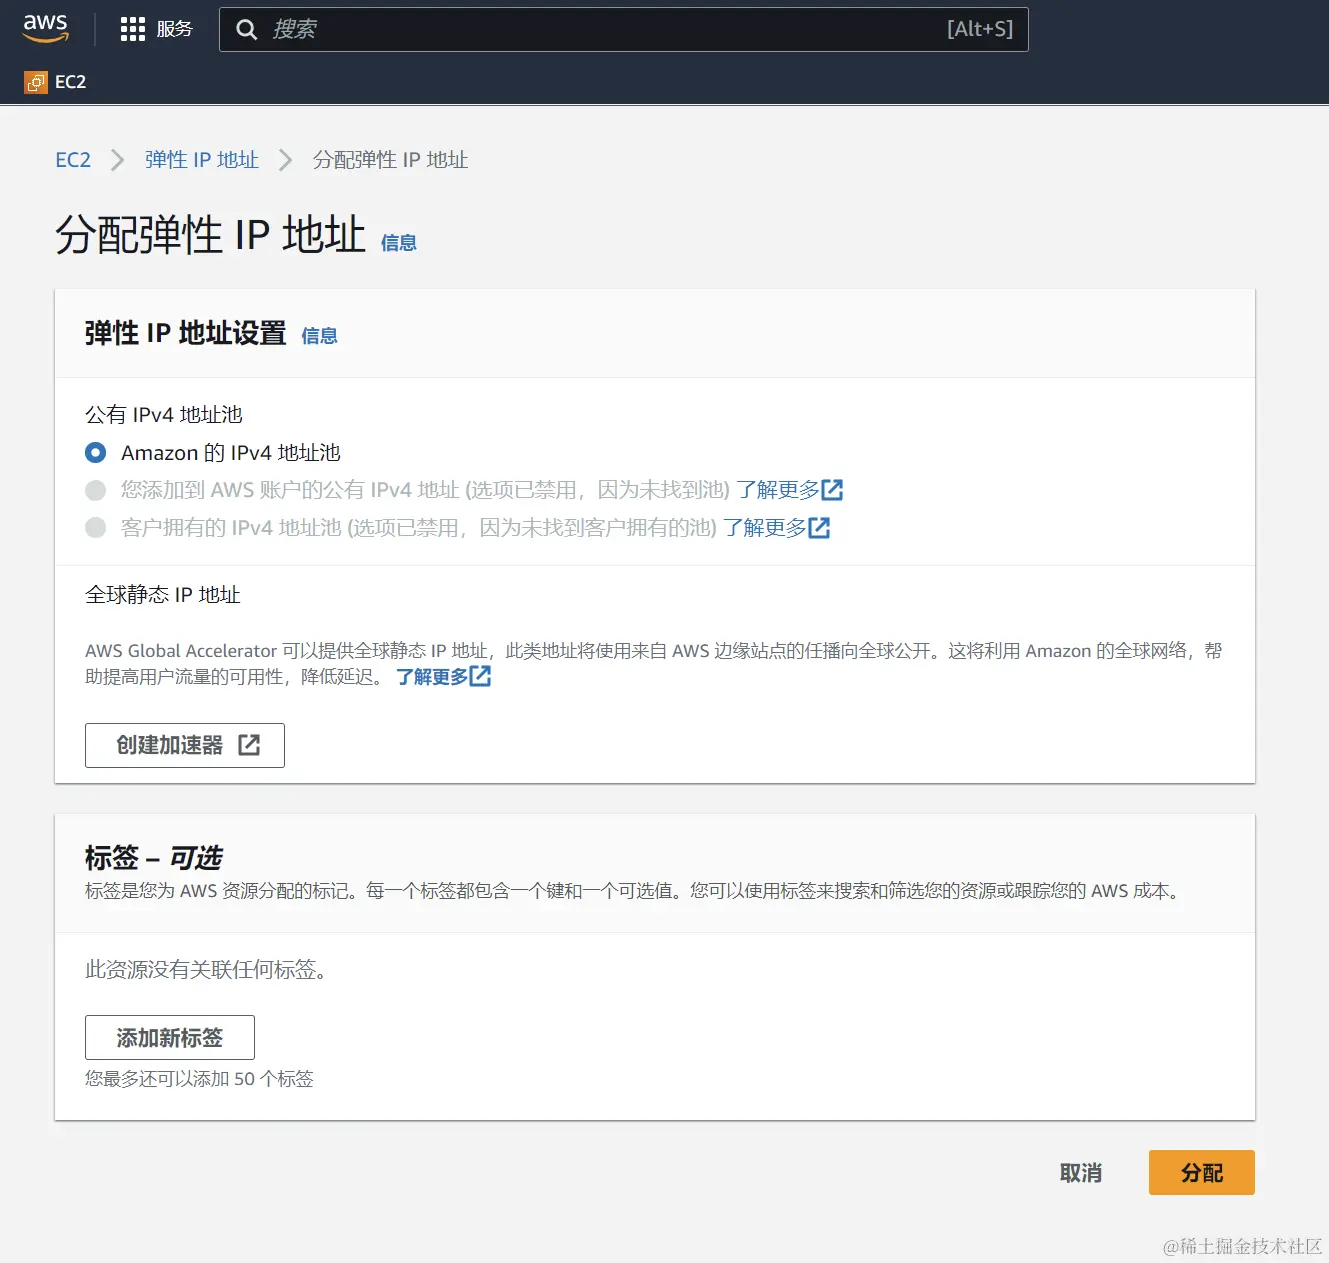Screen dimensions: 1329x1263
Task: Go to 弹性 IP 地址 breadcrumb
Action: [202, 160]
